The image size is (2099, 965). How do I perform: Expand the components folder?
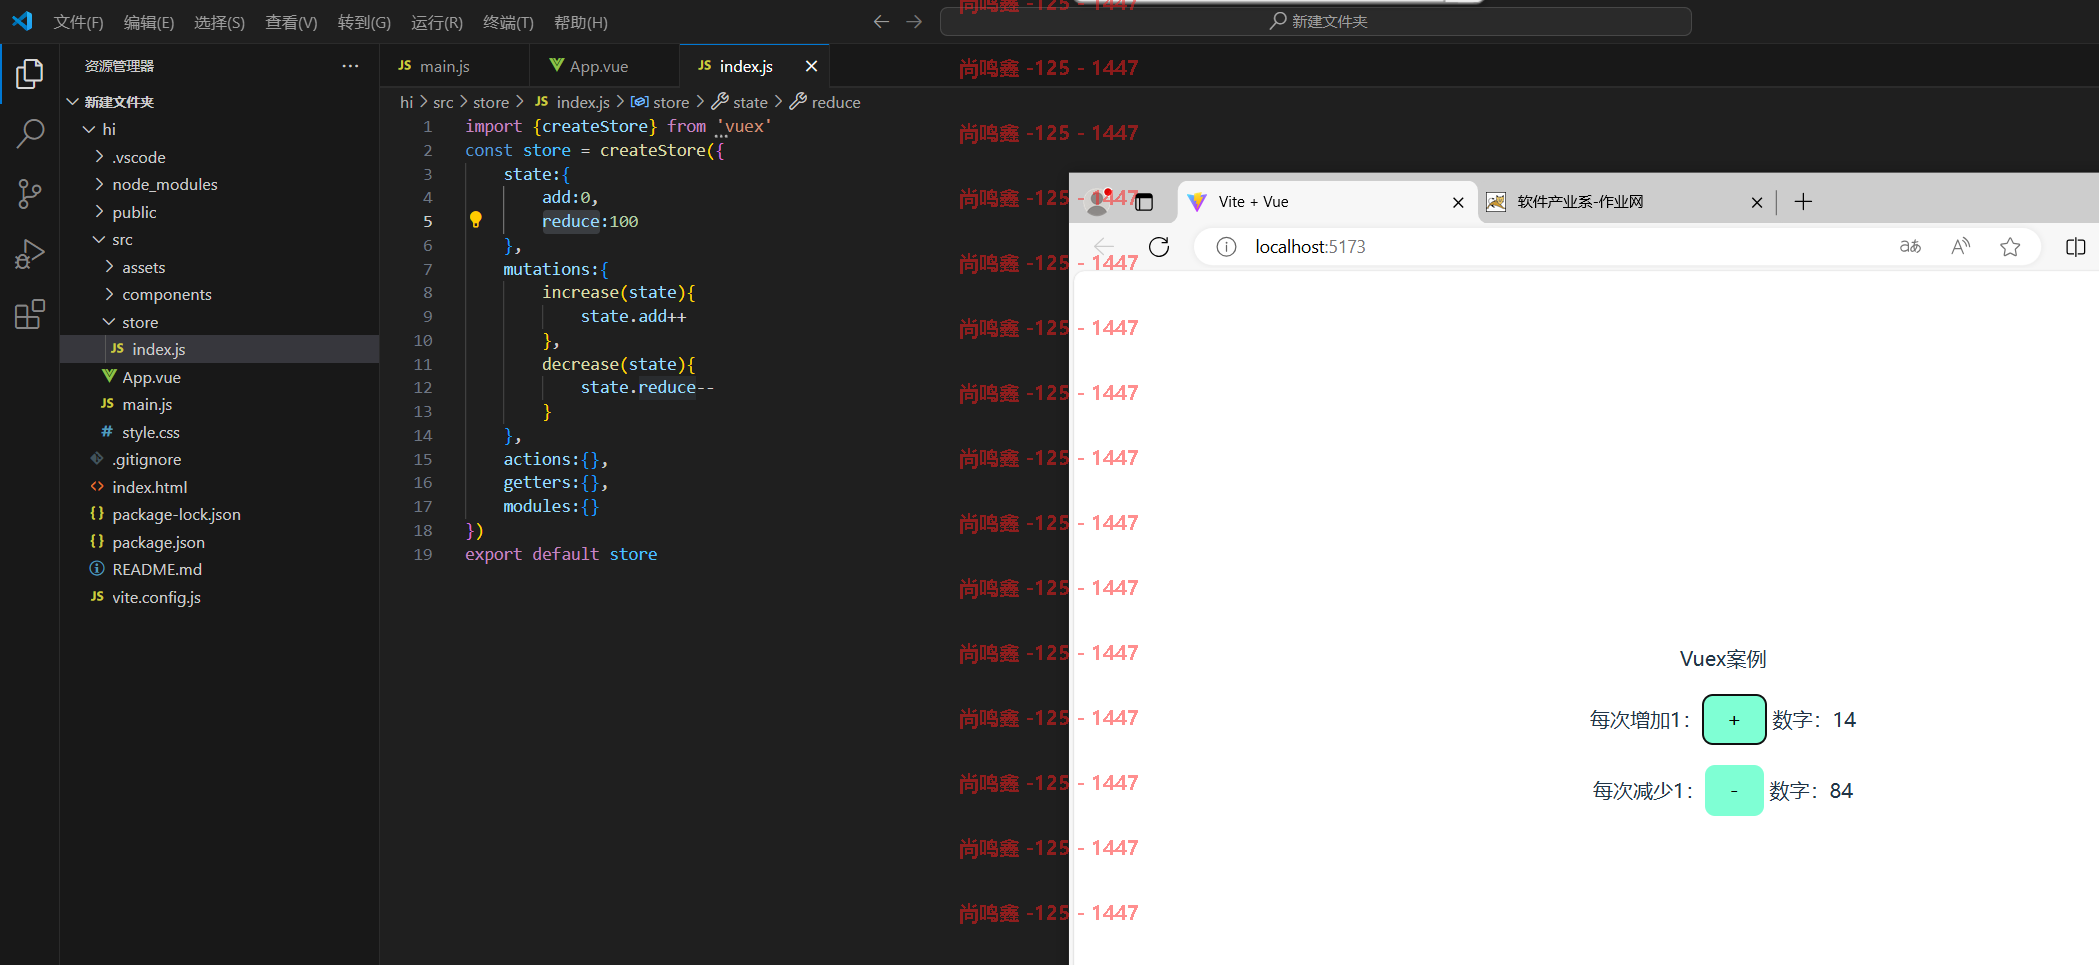click(x=109, y=294)
